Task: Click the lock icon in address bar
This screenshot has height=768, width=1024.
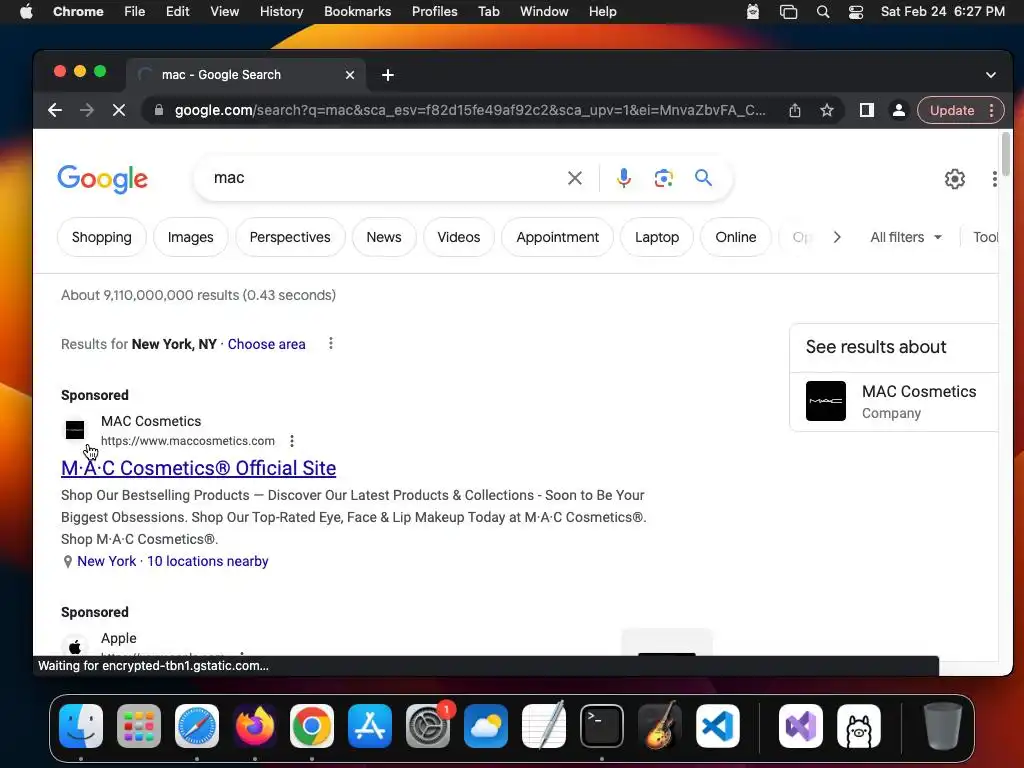Action: pos(159,110)
